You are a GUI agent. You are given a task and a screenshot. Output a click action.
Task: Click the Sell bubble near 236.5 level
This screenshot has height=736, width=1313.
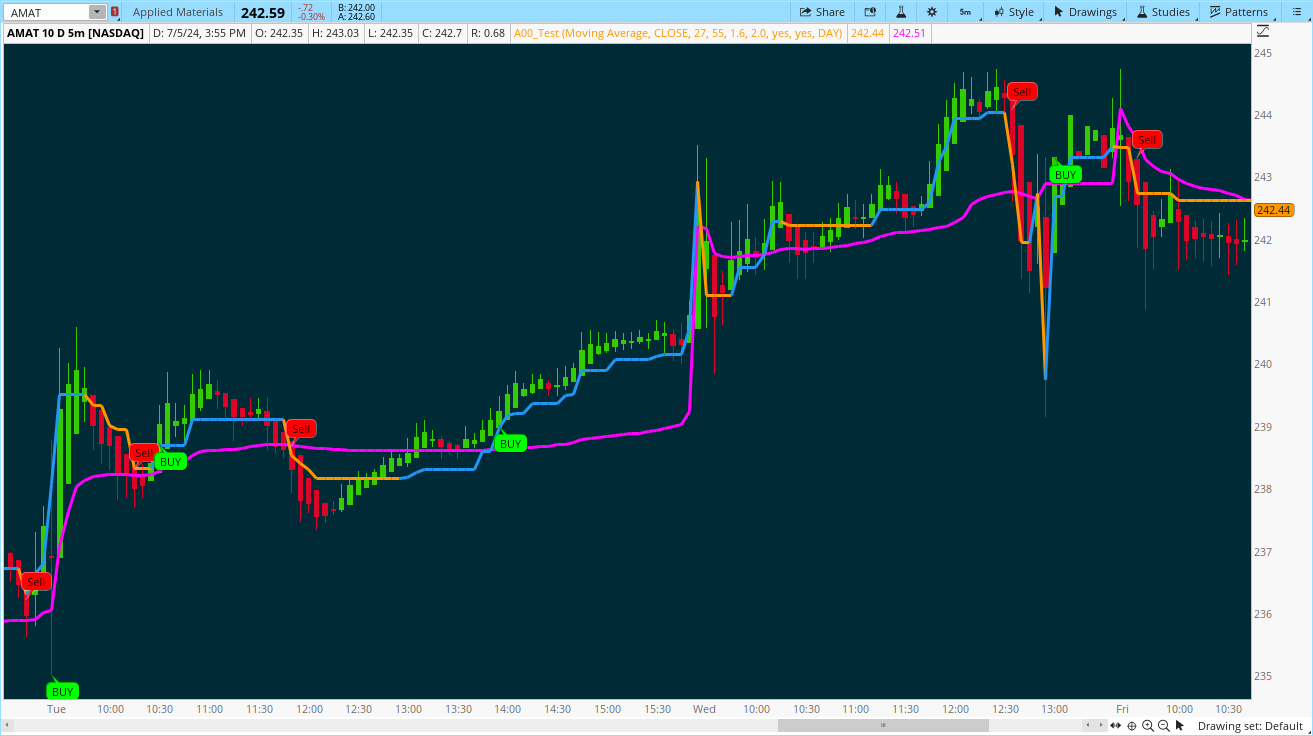click(36, 581)
